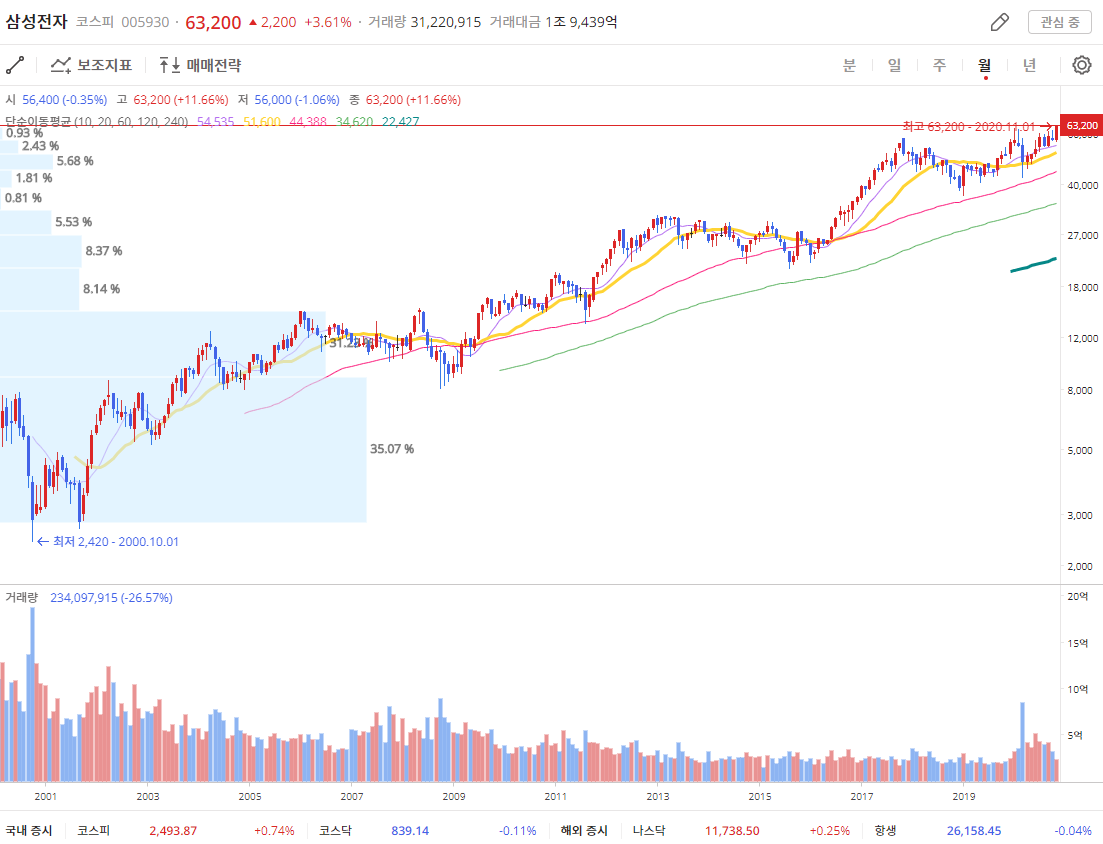Screen dimensions: 1103x844
Task: Click the 관심 중 watchlist button
Action: [x=1059, y=23]
